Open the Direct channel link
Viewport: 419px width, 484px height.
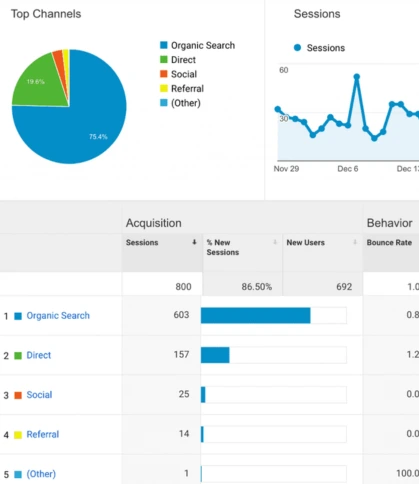(39, 355)
